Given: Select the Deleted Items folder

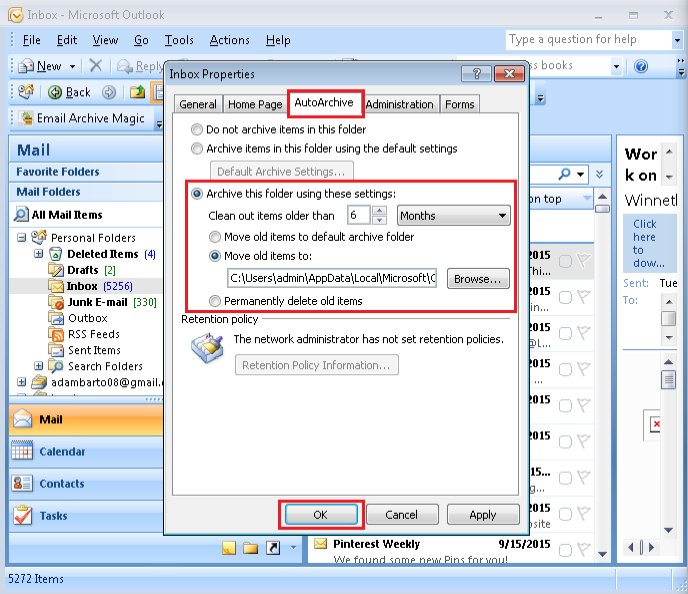Looking at the screenshot, I should pyautogui.click(x=102, y=254).
